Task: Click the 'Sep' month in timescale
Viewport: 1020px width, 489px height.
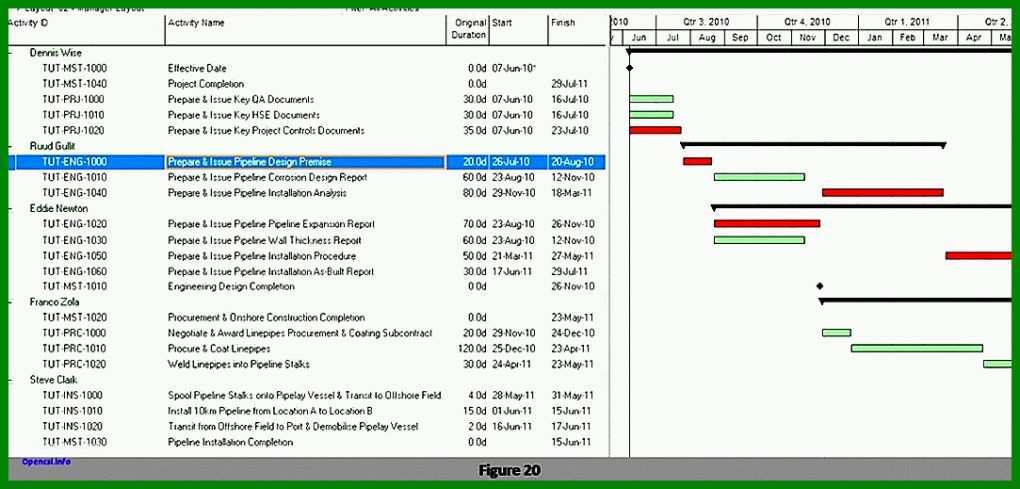Action: coord(740,38)
